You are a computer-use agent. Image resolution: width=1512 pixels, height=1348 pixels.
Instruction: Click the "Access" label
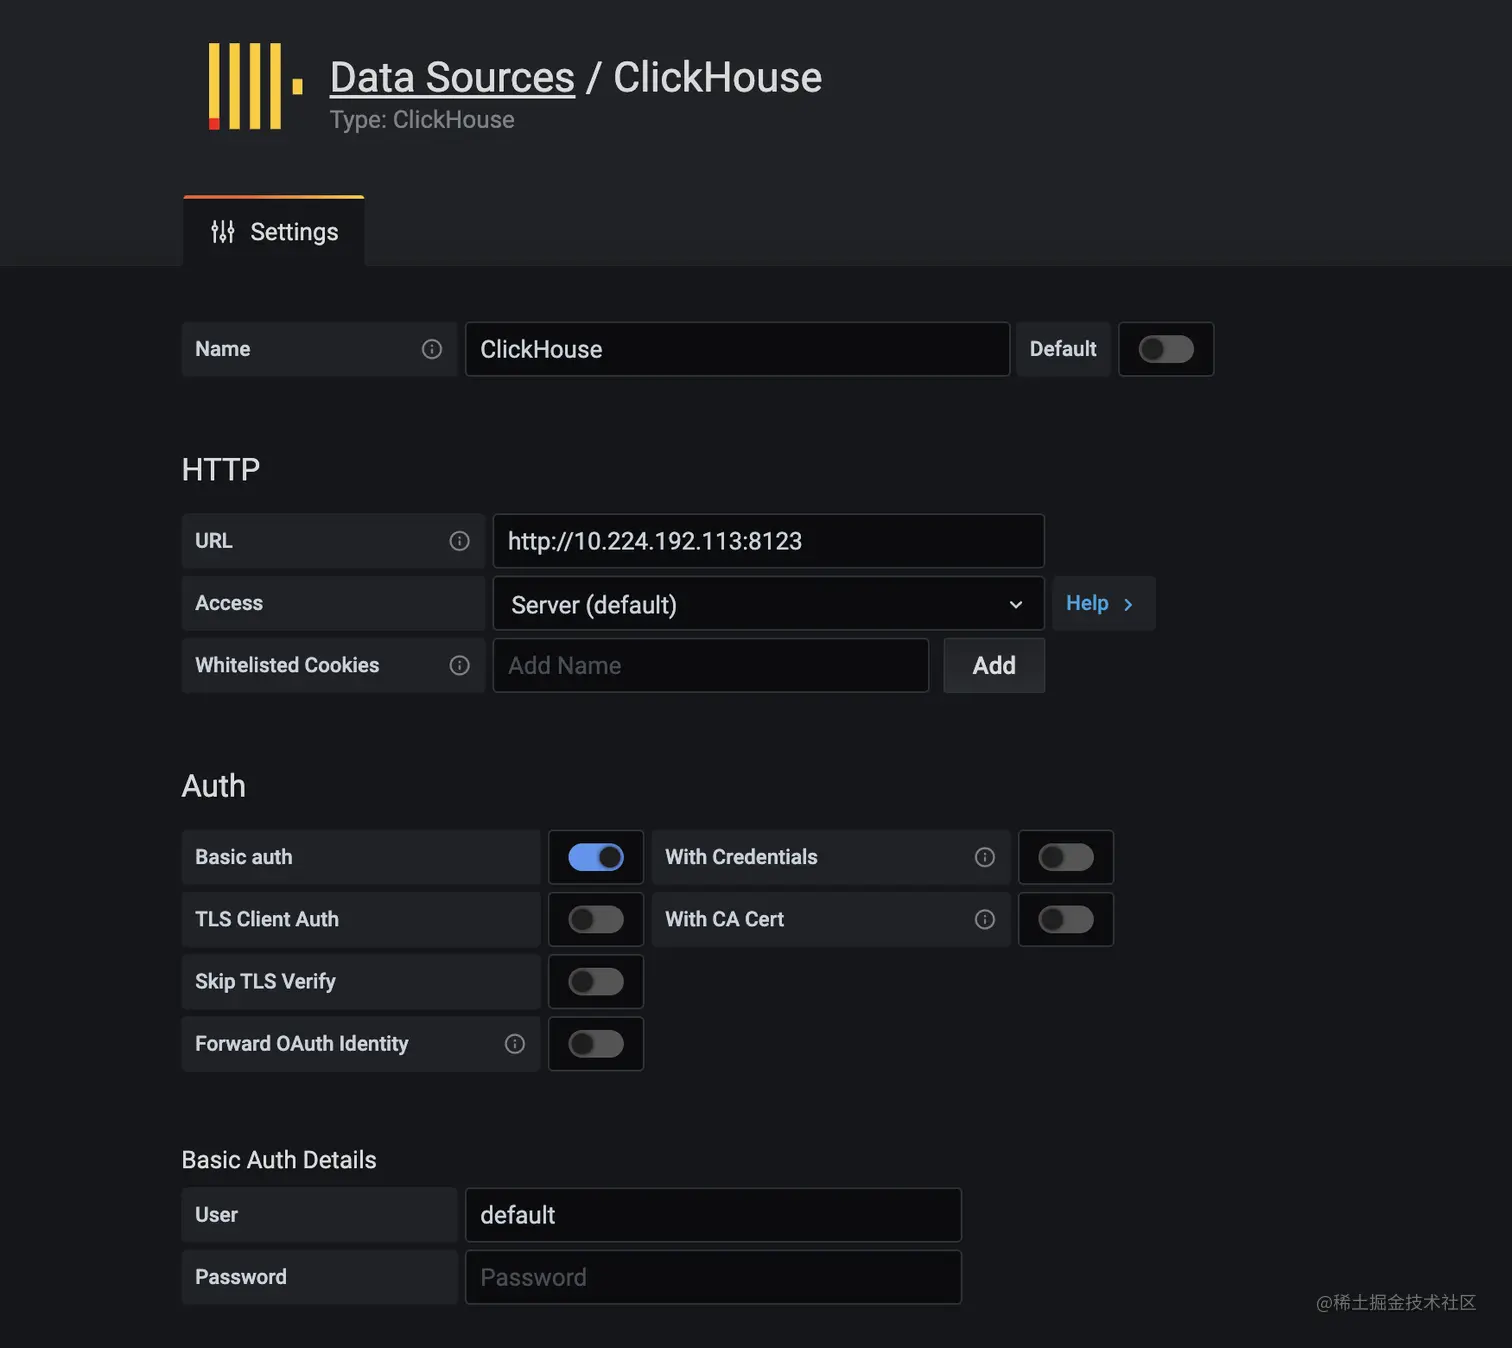tap(229, 603)
